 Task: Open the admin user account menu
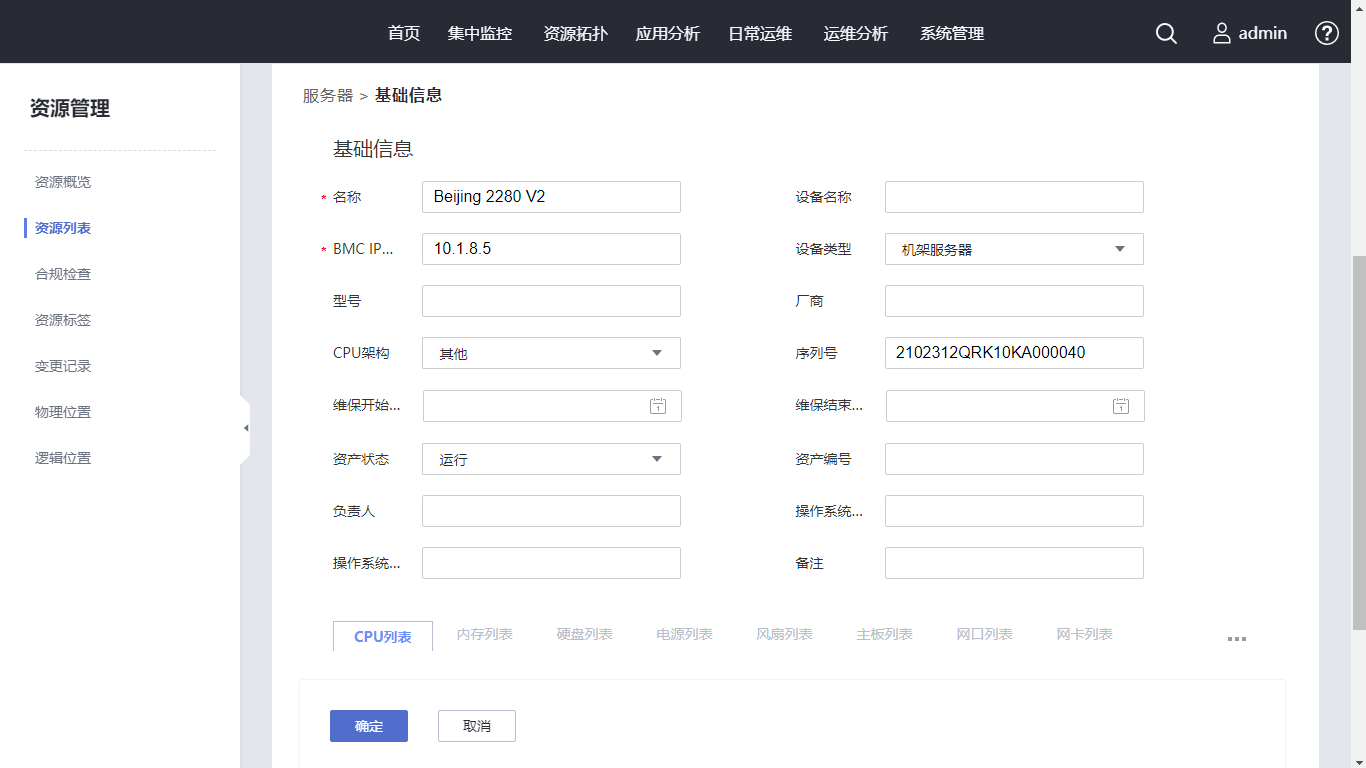pyautogui.click(x=1250, y=33)
